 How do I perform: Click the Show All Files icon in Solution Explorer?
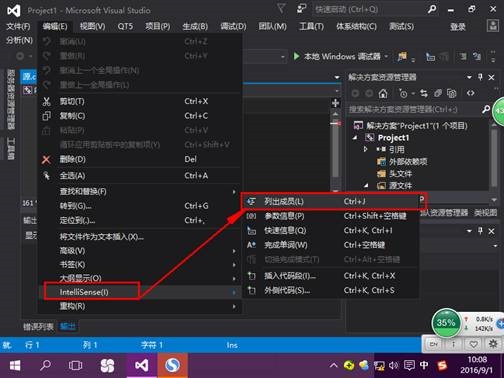(451, 93)
